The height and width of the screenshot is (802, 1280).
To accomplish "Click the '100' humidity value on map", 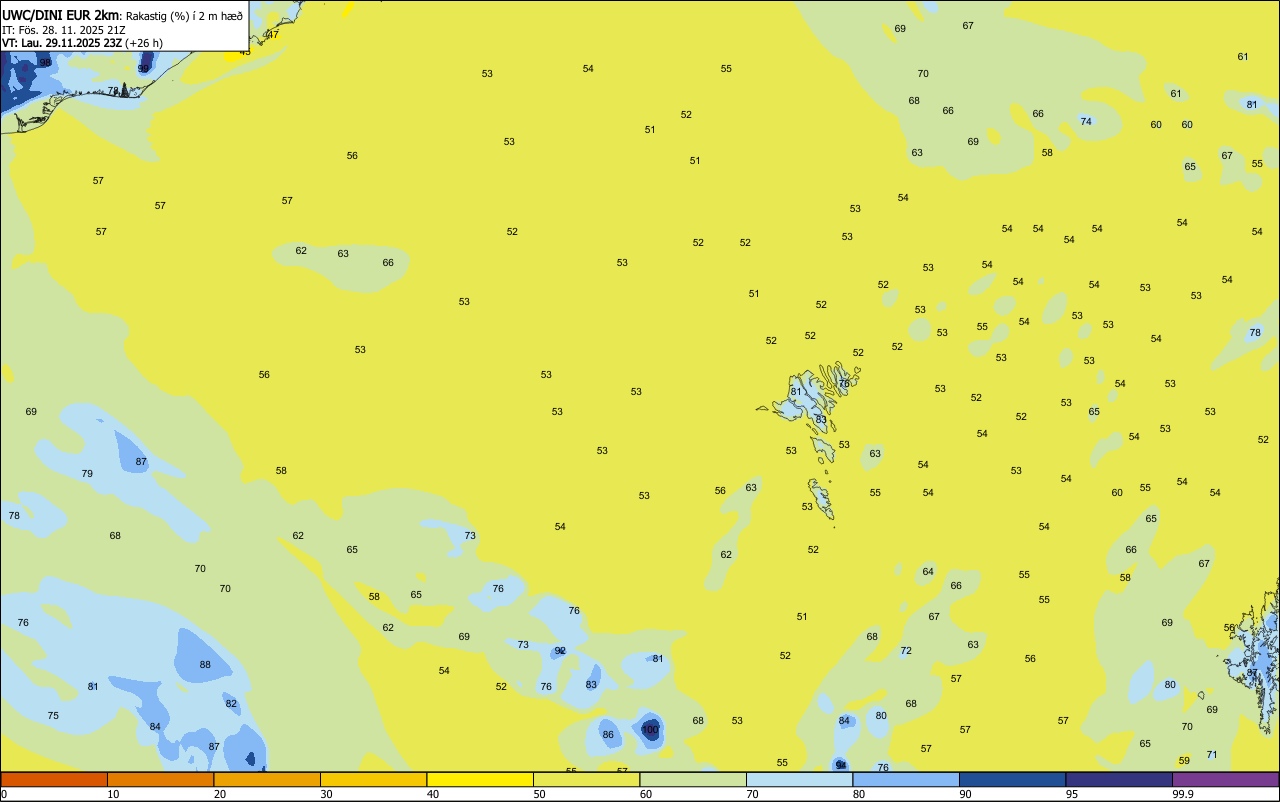I will point(650,730).
